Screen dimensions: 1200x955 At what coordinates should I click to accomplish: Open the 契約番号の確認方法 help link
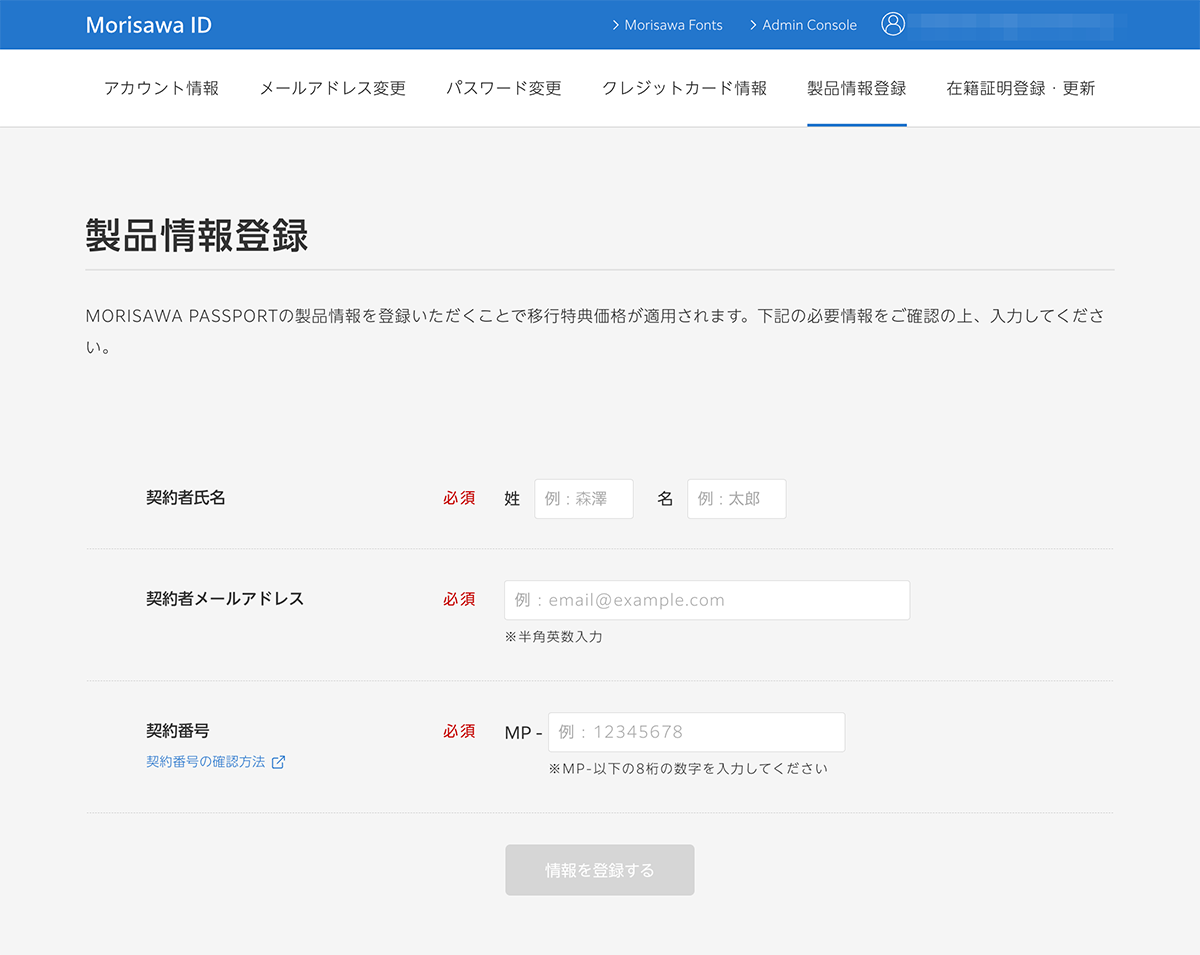coord(206,762)
